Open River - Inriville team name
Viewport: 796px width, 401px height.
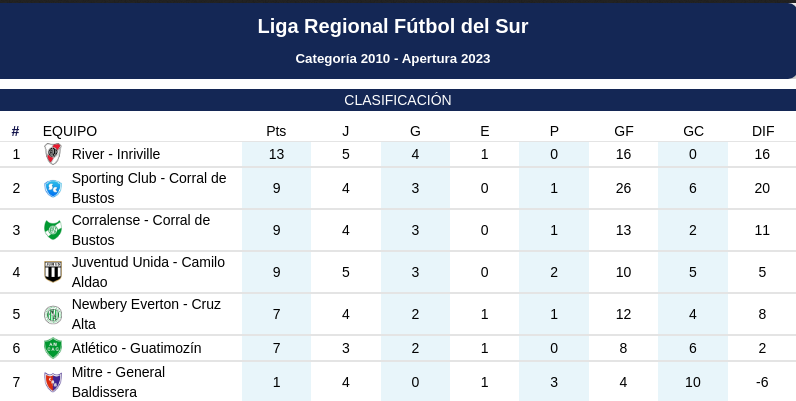click(116, 154)
